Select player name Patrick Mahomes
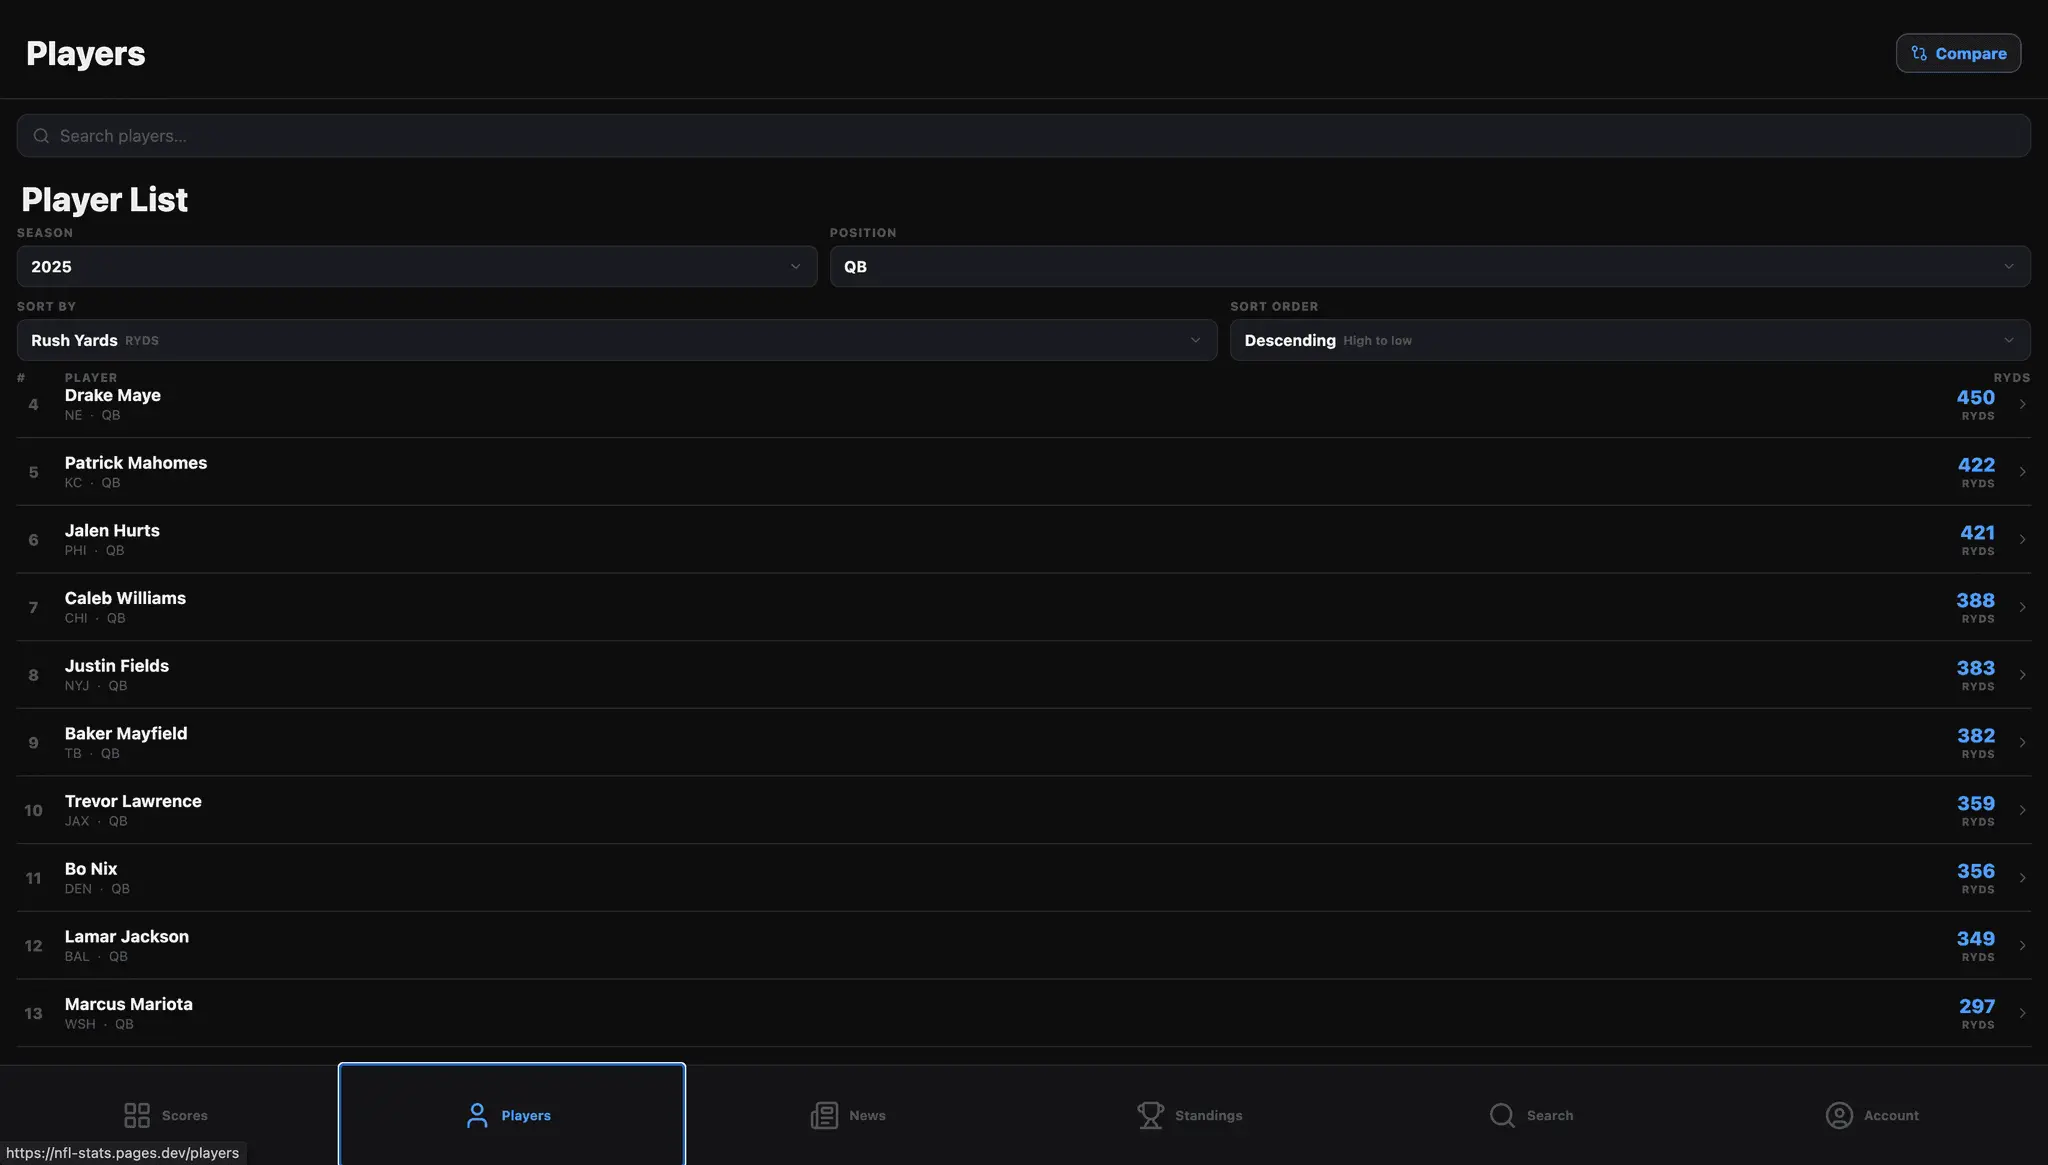The image size is (2048, 1165). pyautogui.click(x=136, y=463)
